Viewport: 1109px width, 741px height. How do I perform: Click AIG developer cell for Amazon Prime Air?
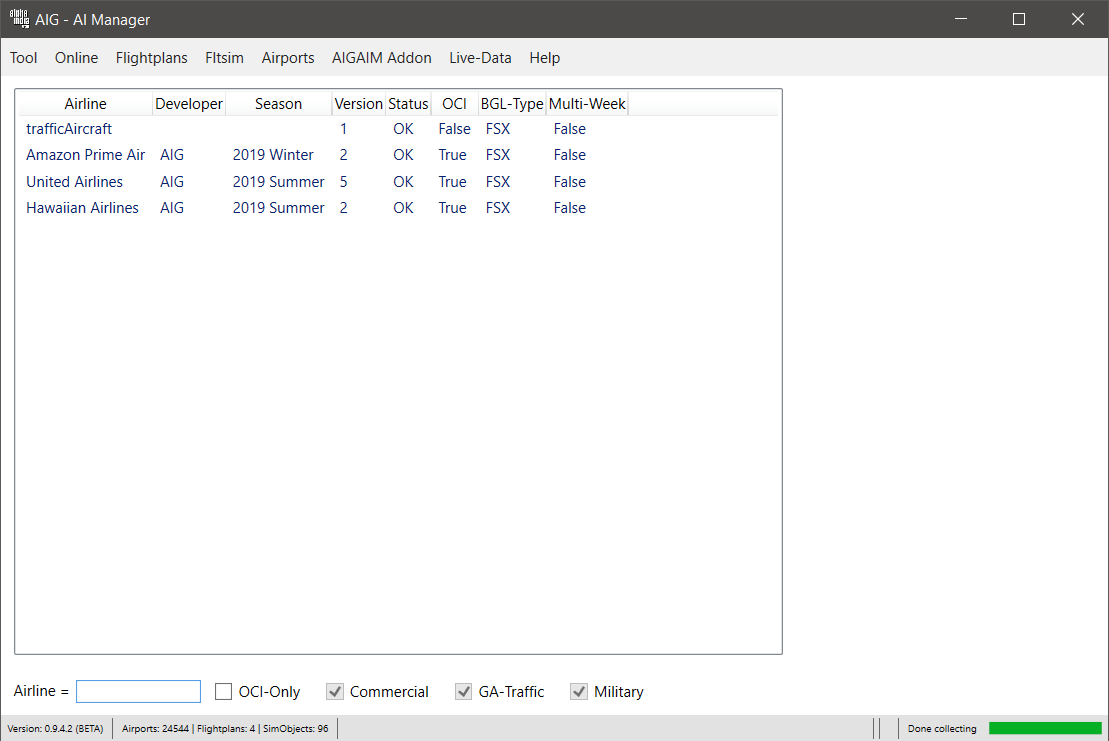point(172,155)
